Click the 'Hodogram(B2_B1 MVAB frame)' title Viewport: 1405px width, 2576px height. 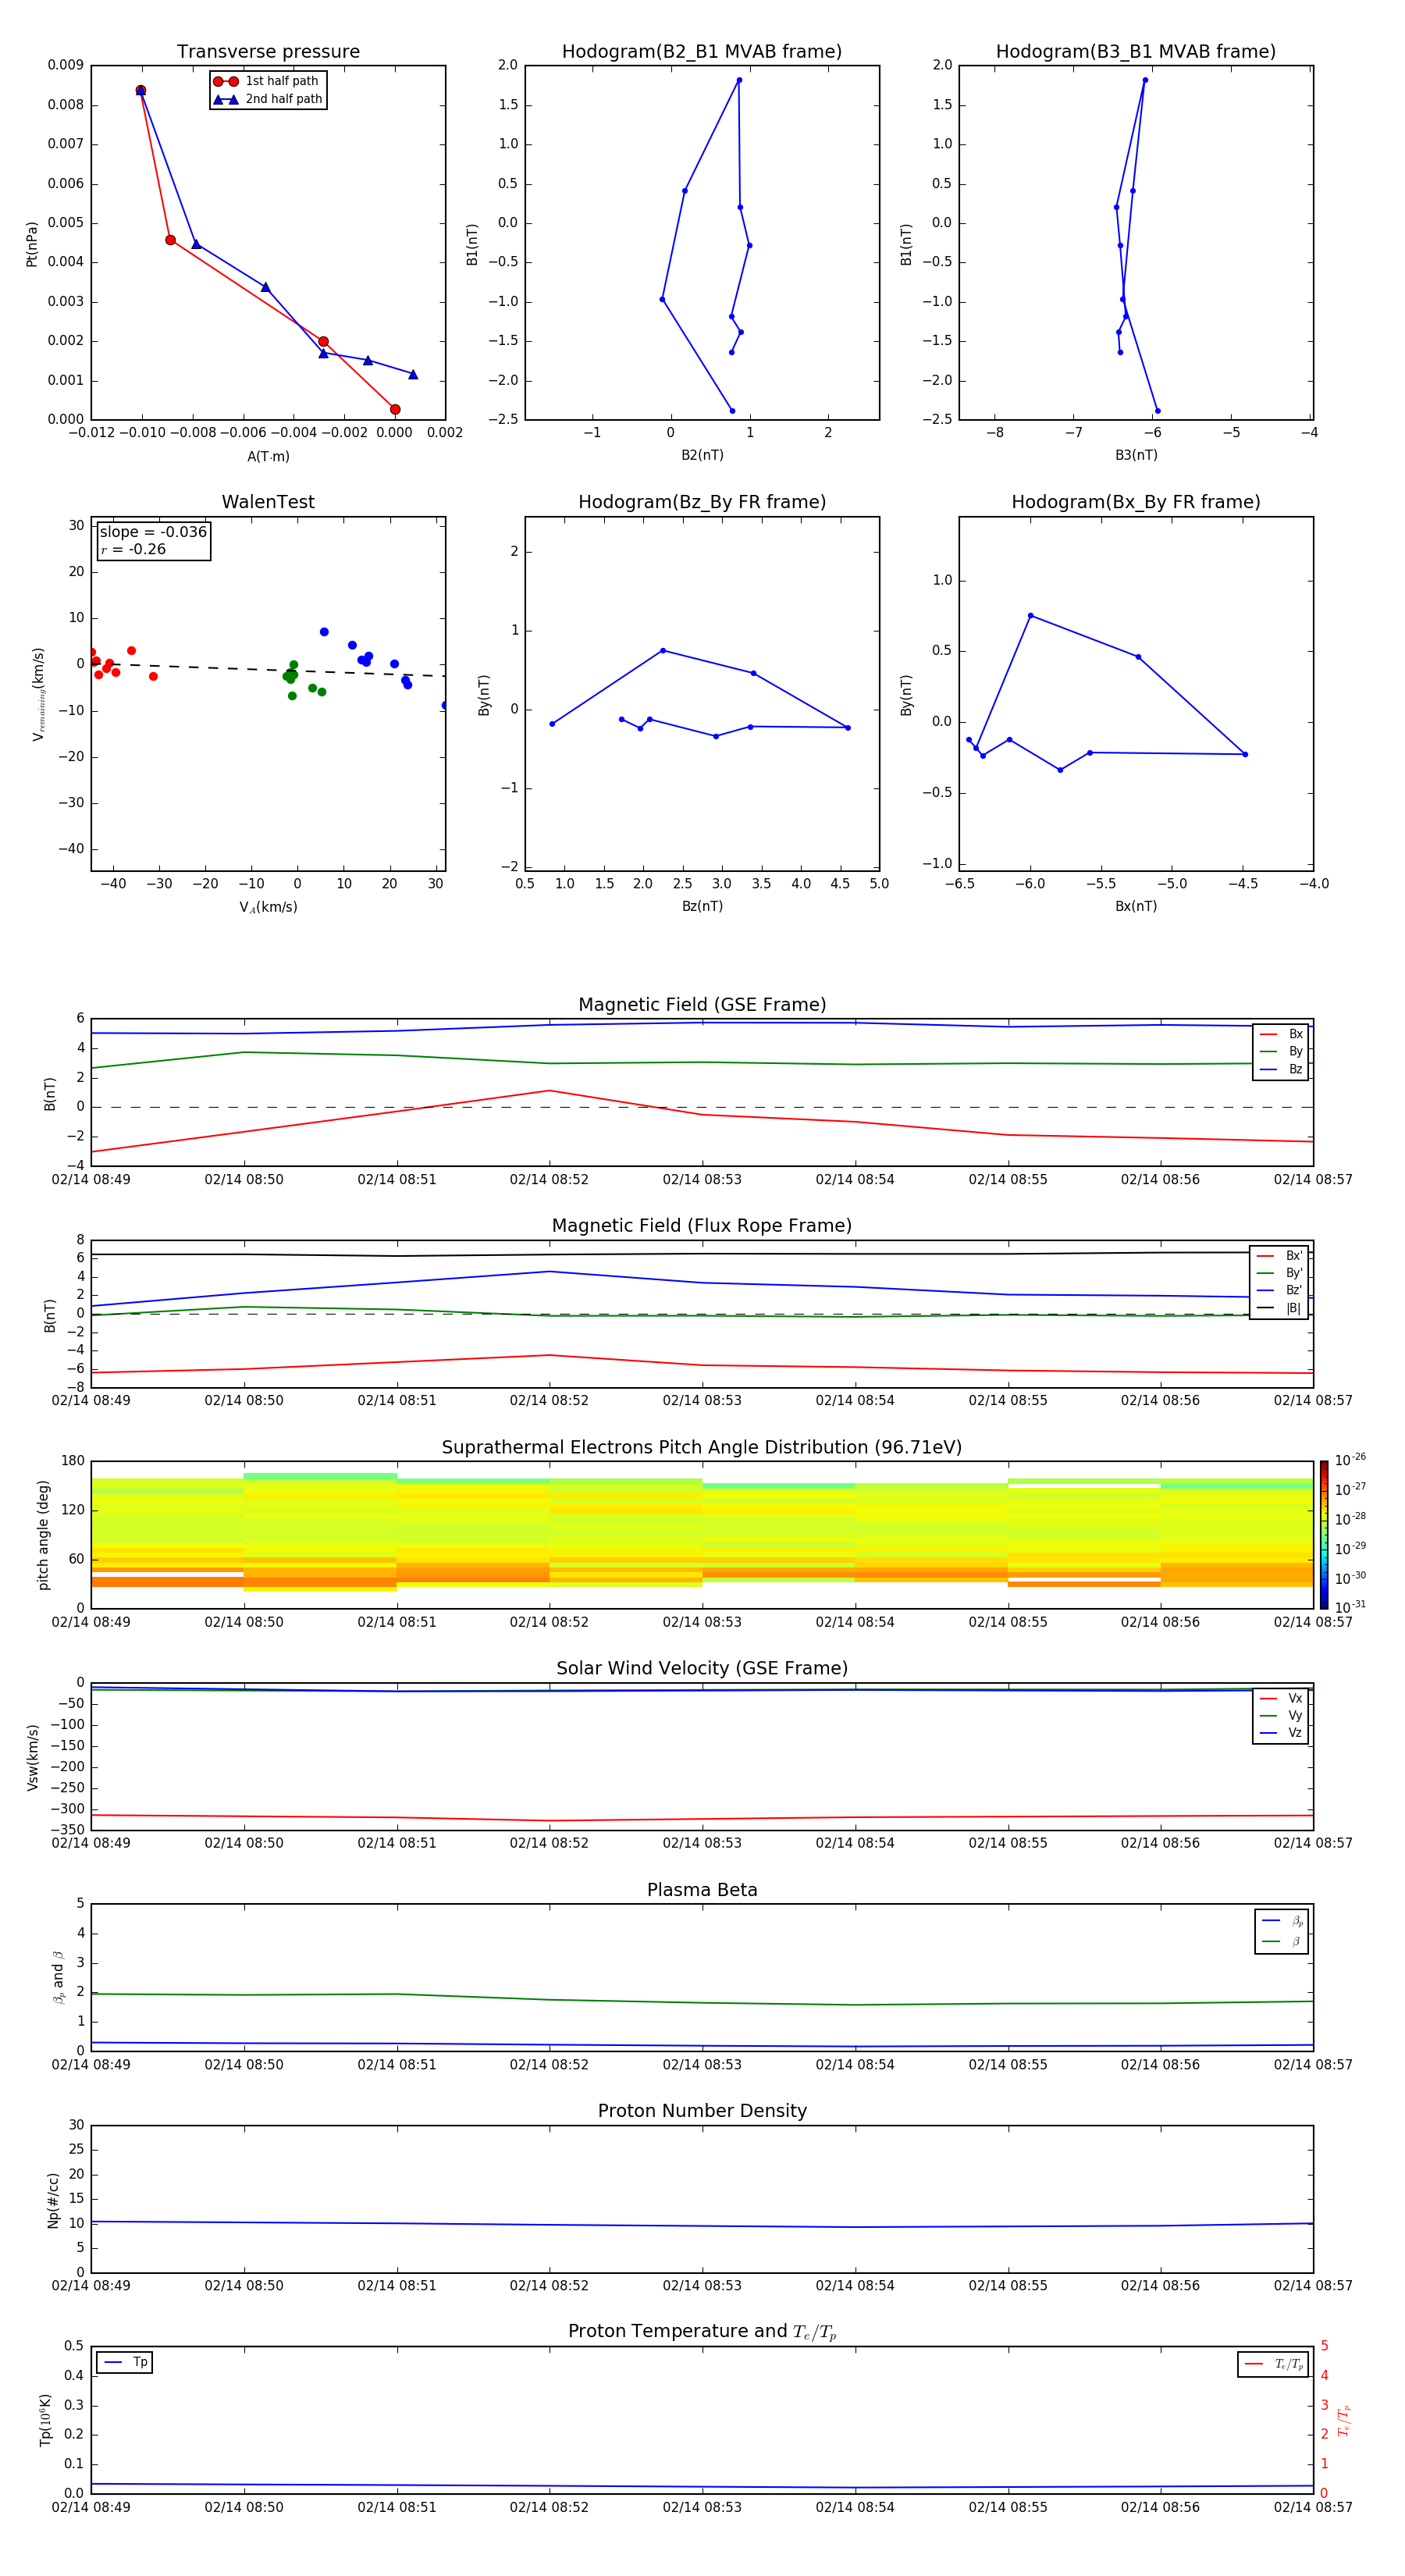[702, 52]
